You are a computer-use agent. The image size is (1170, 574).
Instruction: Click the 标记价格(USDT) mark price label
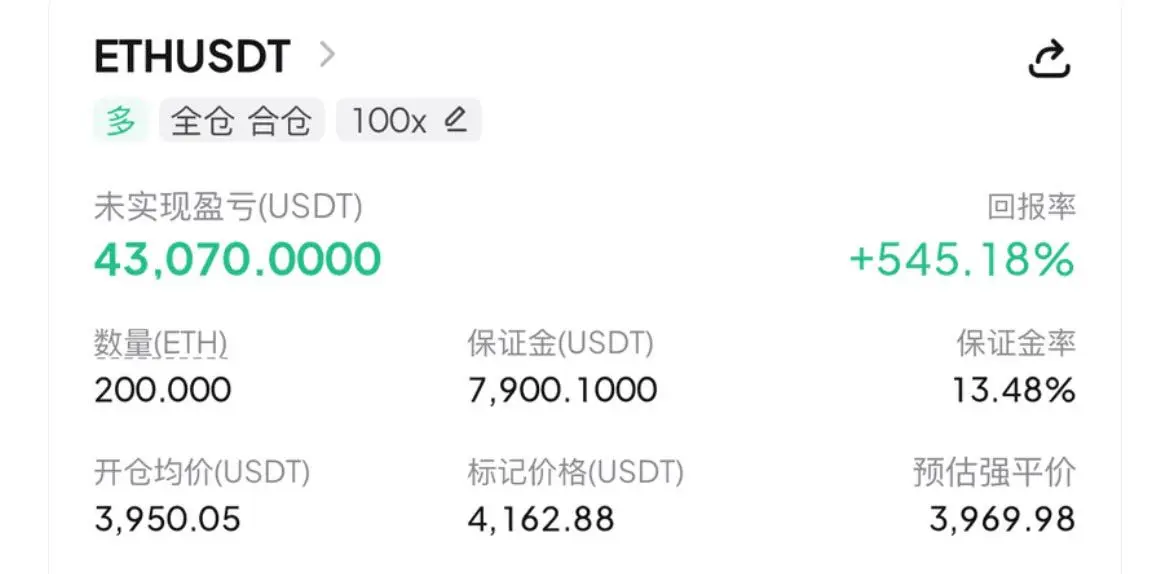pyautogui.click(x=575, y=472)
